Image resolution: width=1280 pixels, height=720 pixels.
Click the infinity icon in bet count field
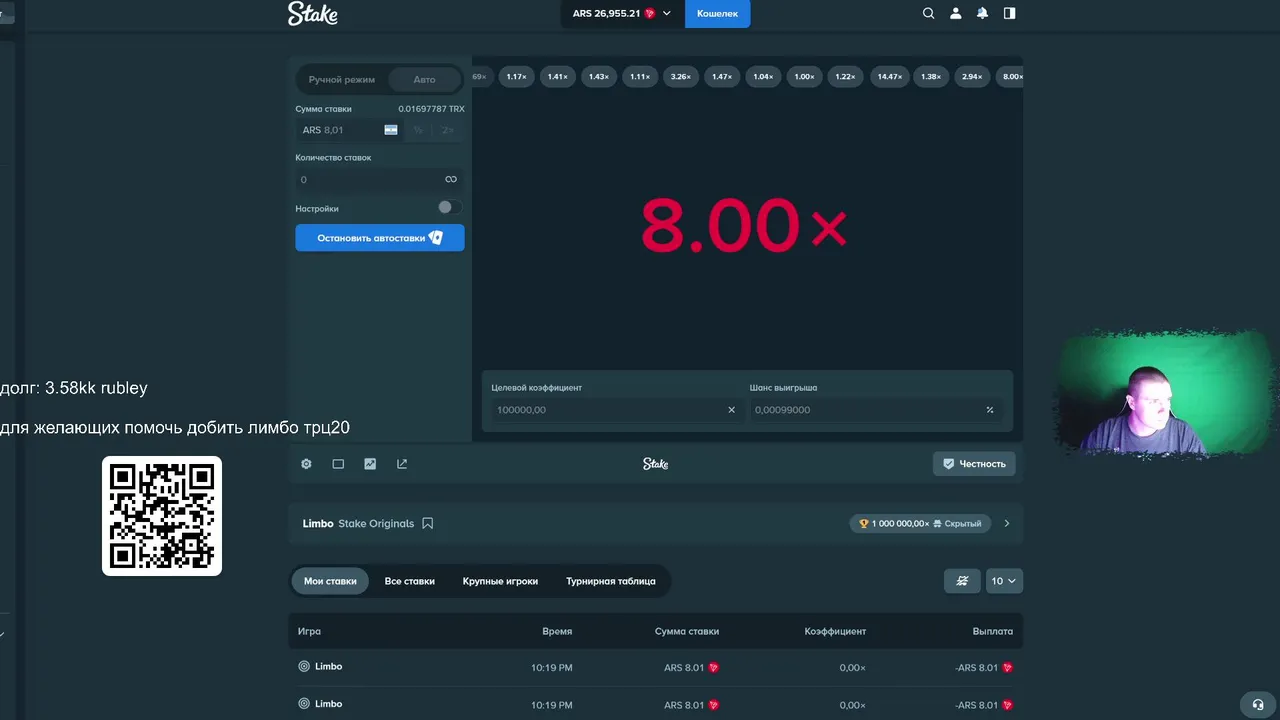click(451, 180)
